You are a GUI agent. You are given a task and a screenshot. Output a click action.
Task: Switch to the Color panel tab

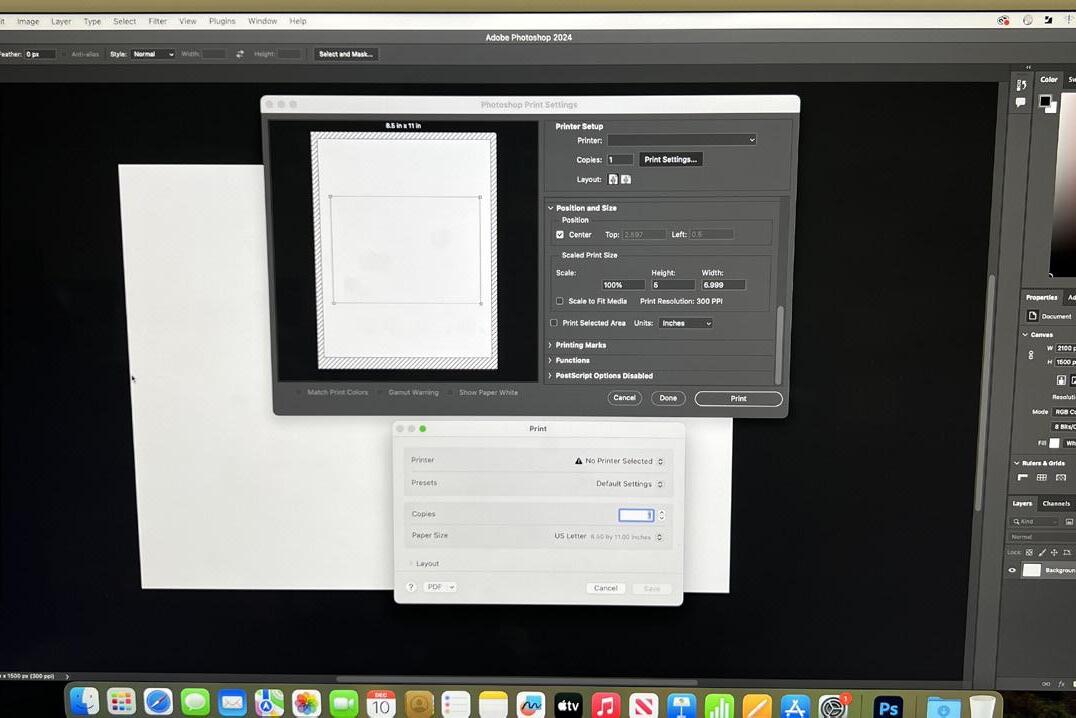(x=1049, y=80)
